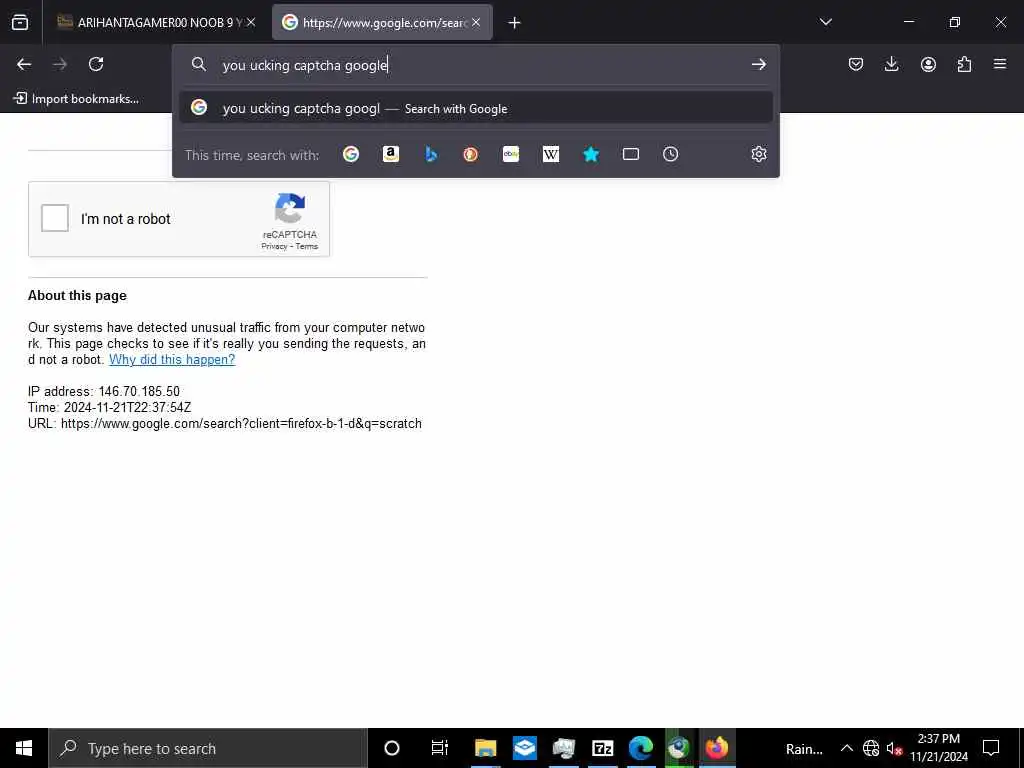Show hidden system tray icons
The height and width of the screenshot is (768, 1024).
[846, 748]
